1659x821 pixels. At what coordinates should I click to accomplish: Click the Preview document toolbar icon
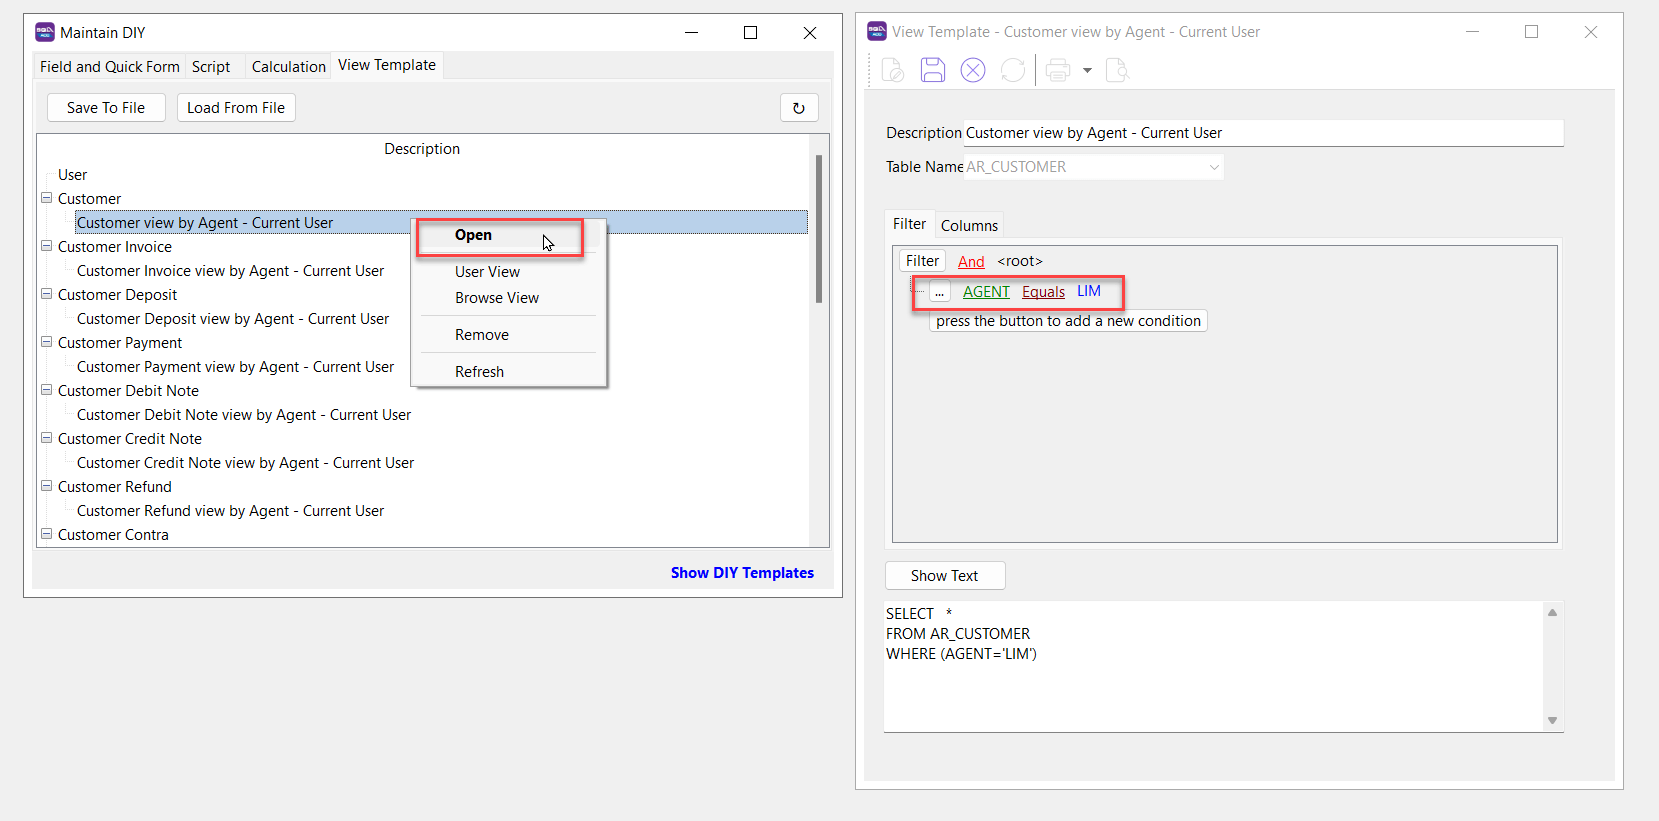[1118, 70]
